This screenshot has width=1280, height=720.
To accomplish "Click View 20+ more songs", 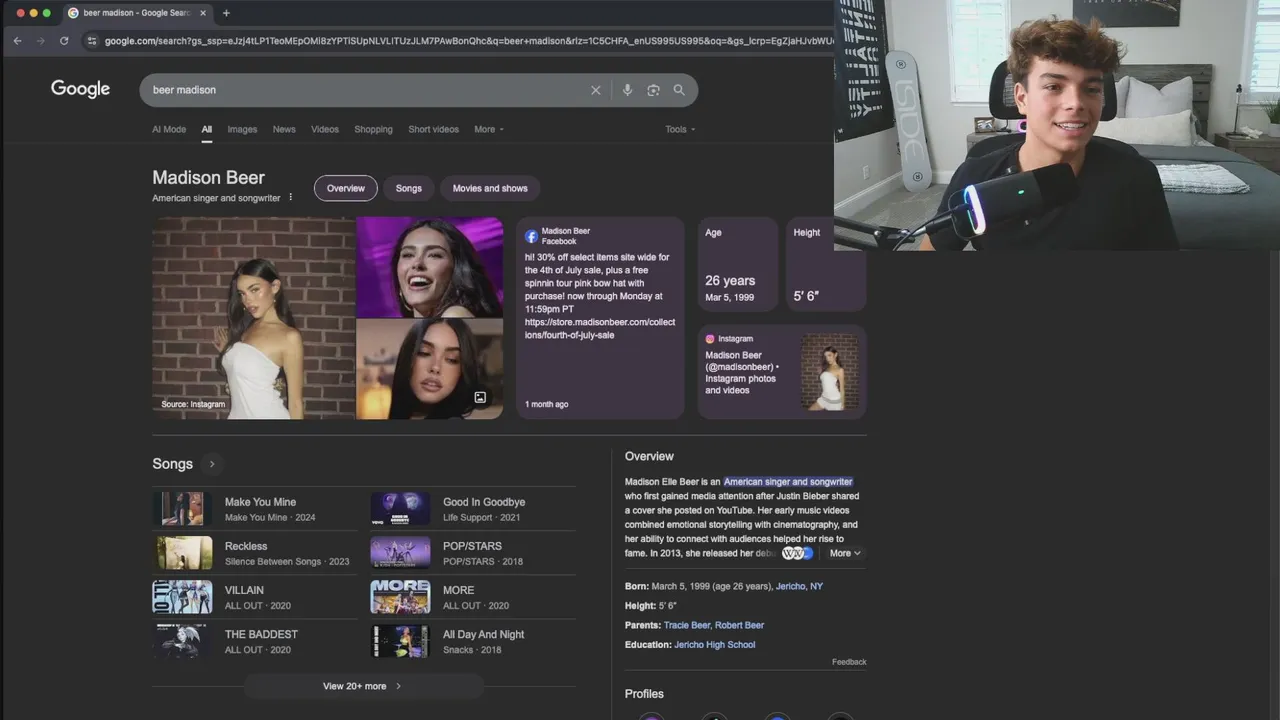I will coord(362,686).
